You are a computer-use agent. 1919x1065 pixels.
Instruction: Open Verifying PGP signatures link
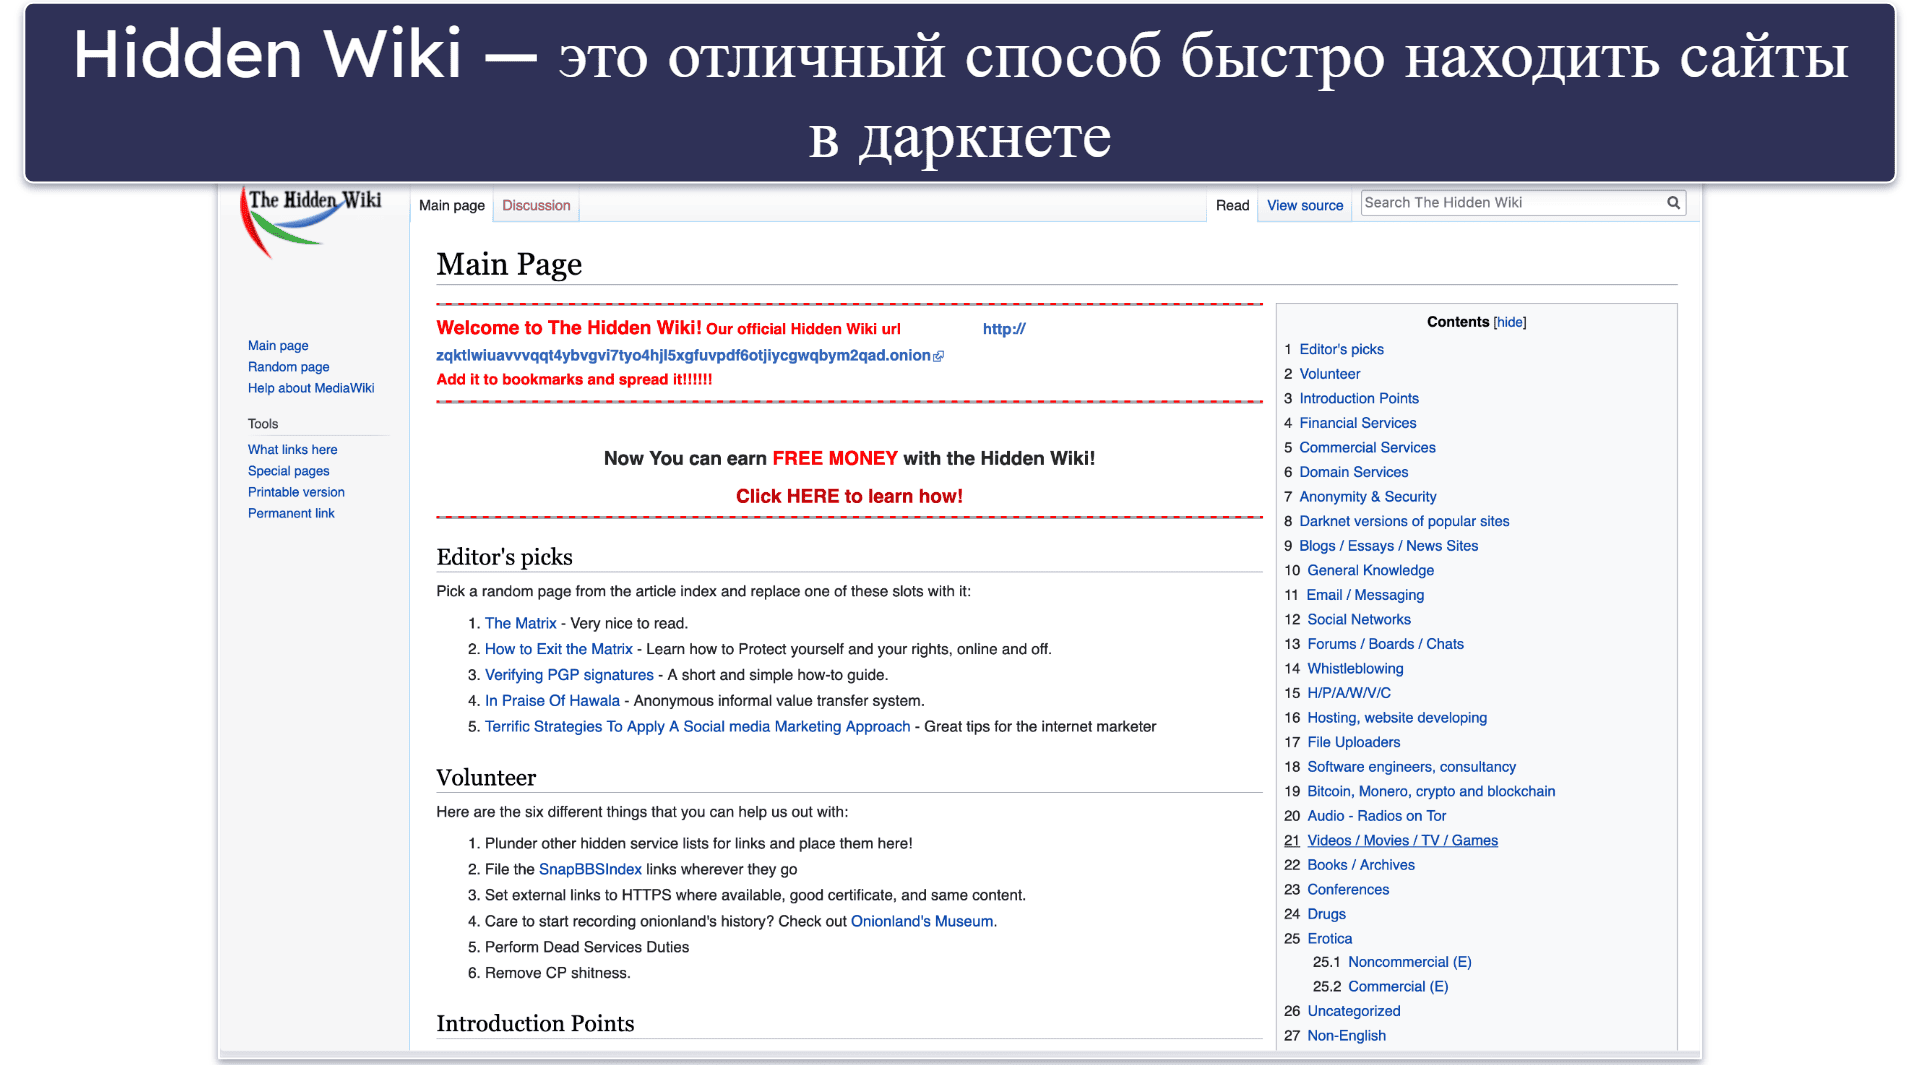(x=569, y=675)
